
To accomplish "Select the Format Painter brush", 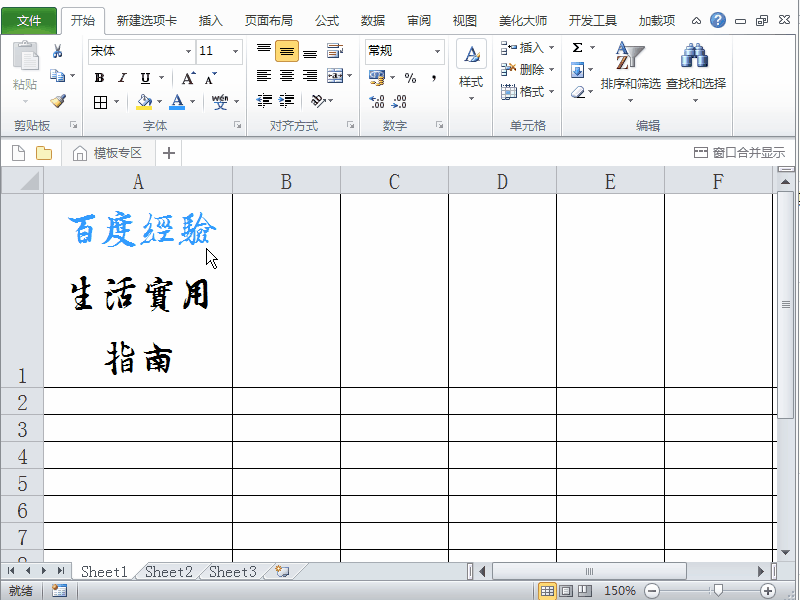I will (58, 101).
